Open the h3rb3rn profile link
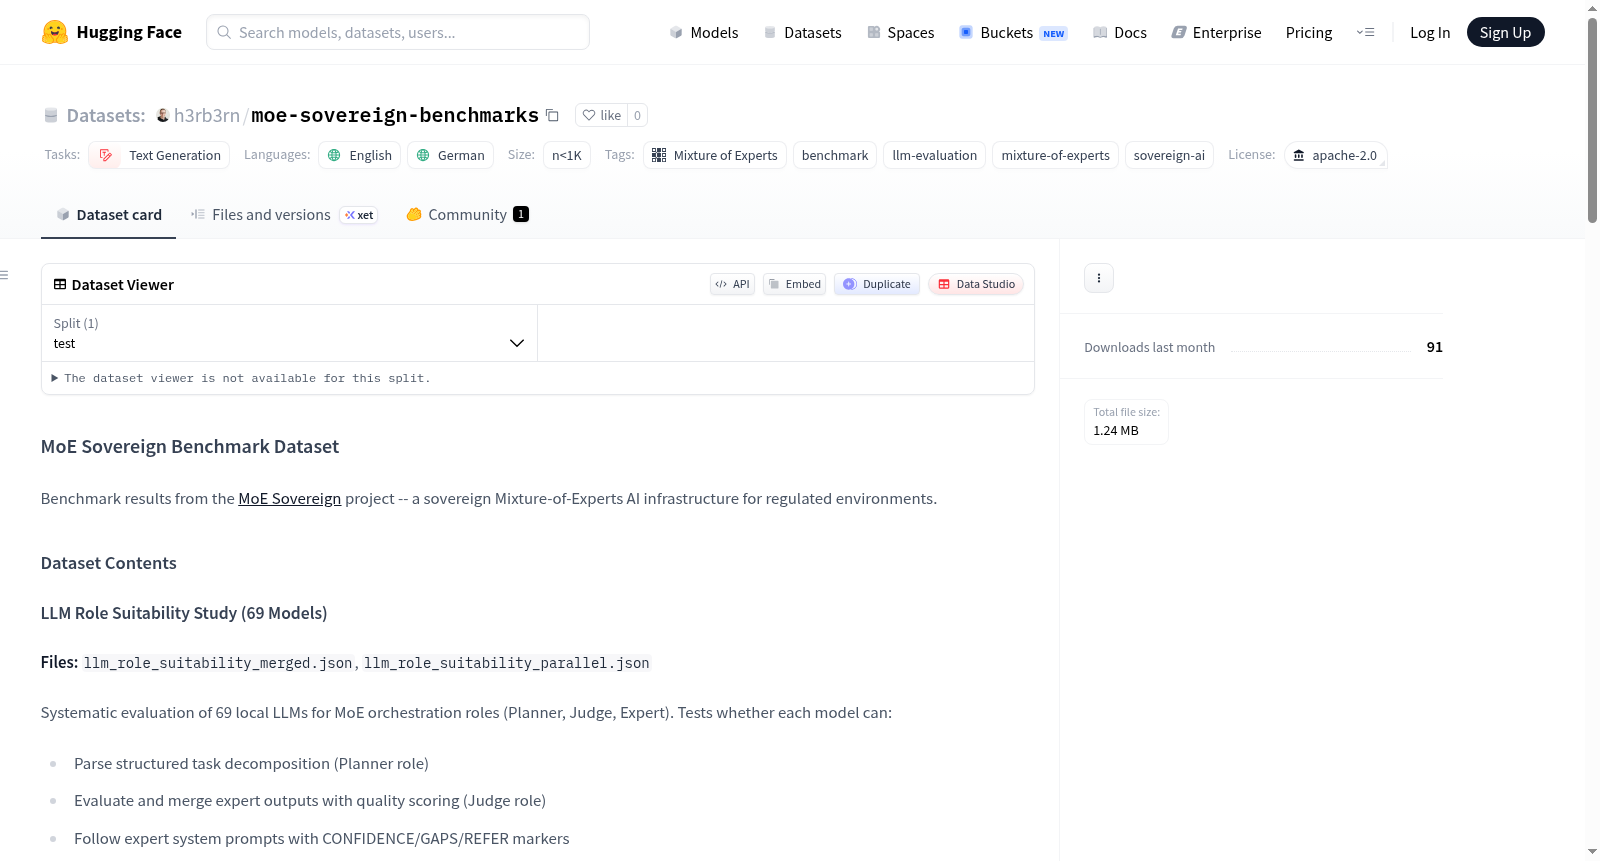 pos(207,115)
